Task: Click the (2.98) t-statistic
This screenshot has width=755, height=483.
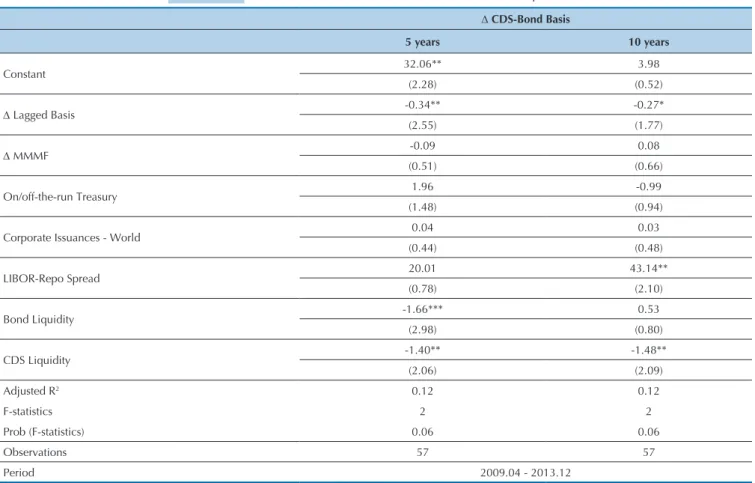Action: [422, 330]
